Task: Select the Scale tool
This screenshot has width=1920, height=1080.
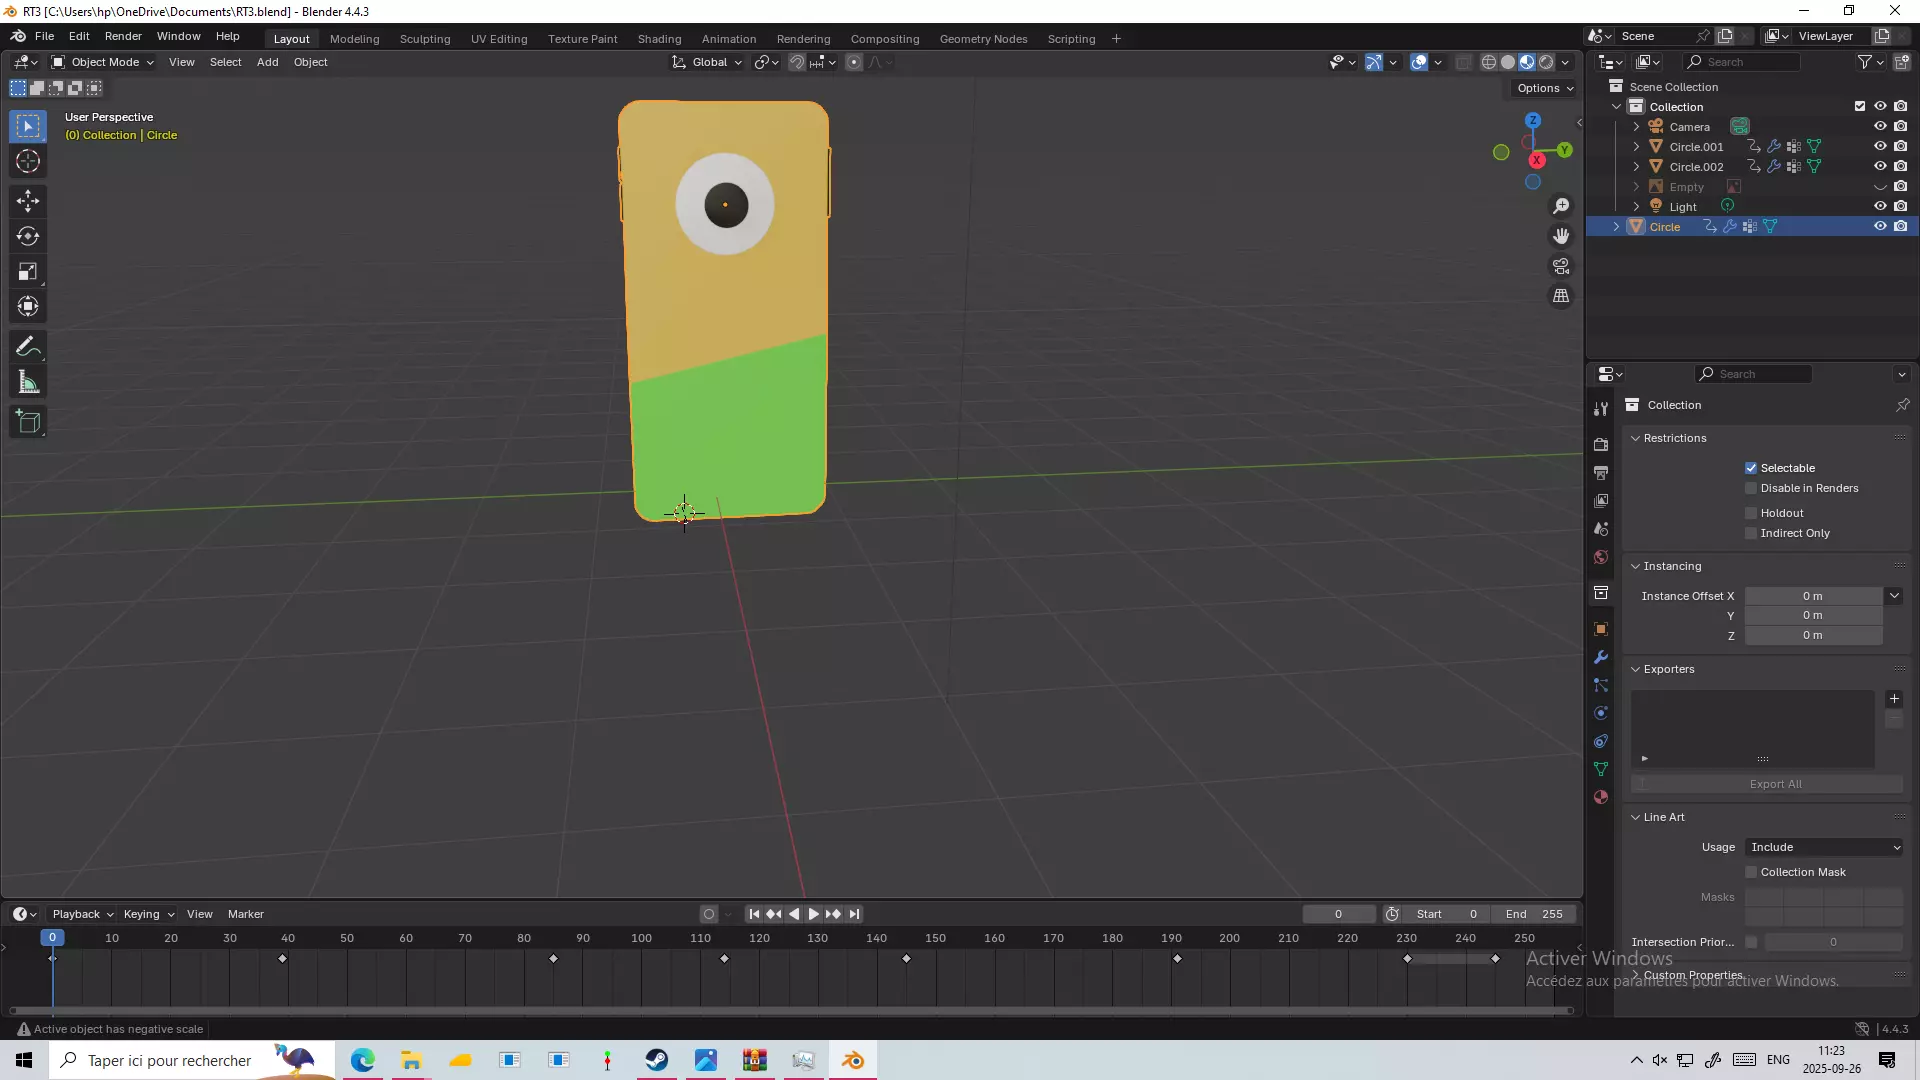Action: click(x=28, y=272)
